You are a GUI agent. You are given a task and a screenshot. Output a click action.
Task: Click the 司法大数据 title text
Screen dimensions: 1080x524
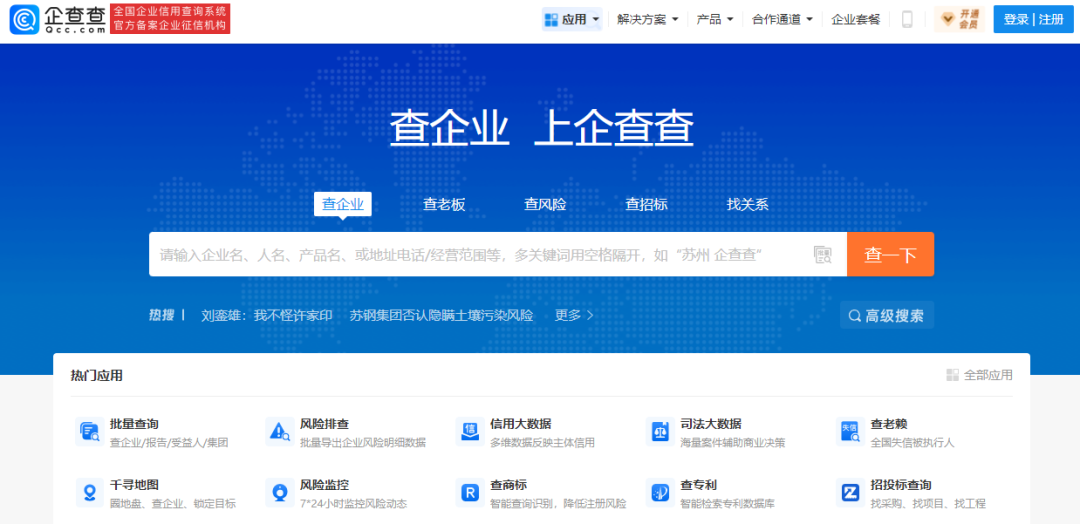point(711,423)
